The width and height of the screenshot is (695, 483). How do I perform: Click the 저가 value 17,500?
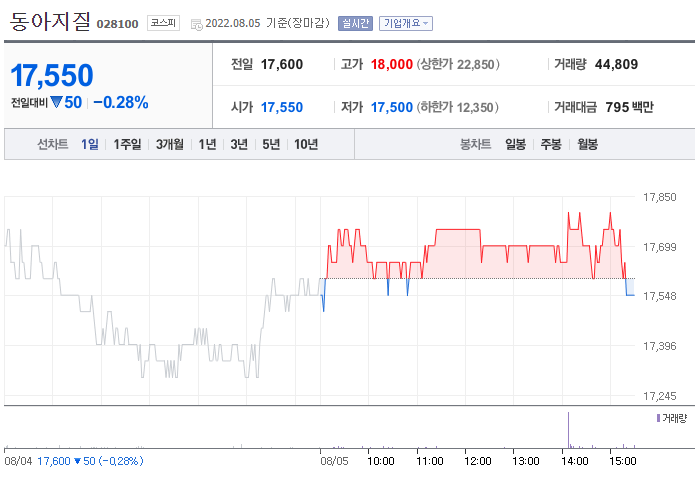392,107
